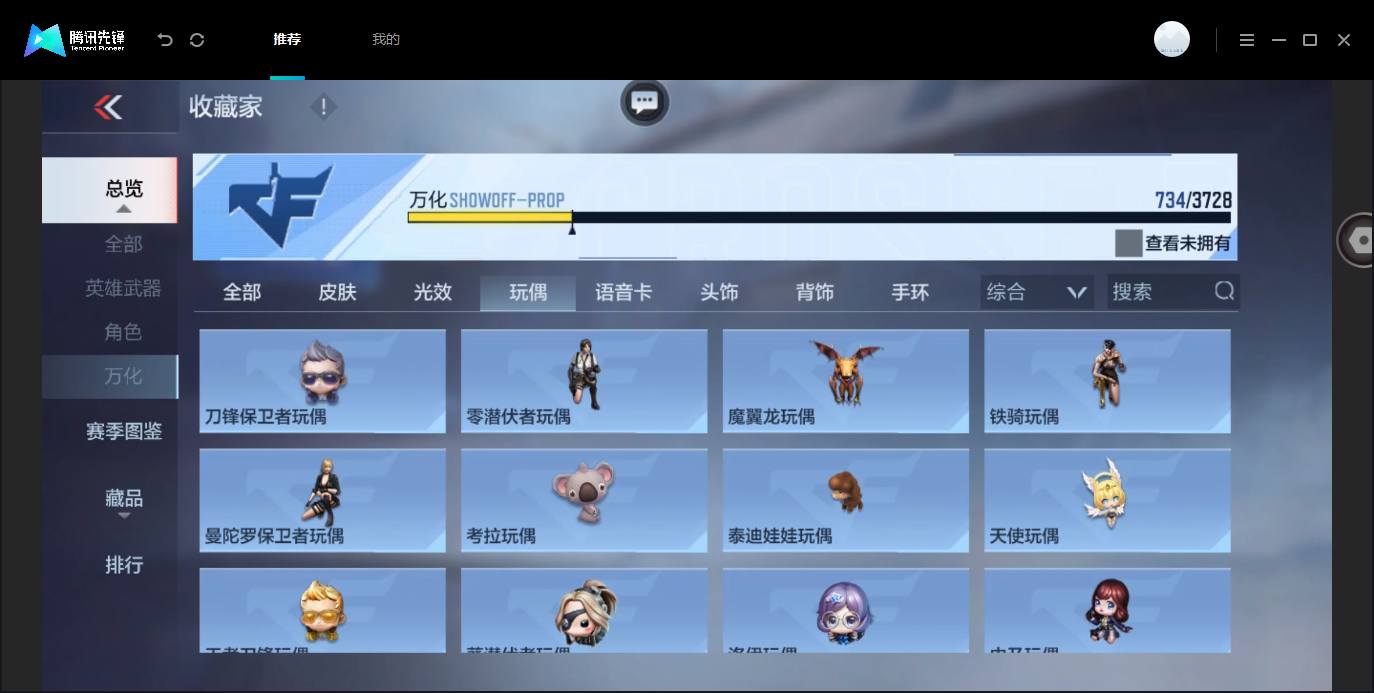The width and height of the screenshot is (1374, 693).
Task: Open 英雄武器 in the left sidebar
Action: [x=123, y=288]
